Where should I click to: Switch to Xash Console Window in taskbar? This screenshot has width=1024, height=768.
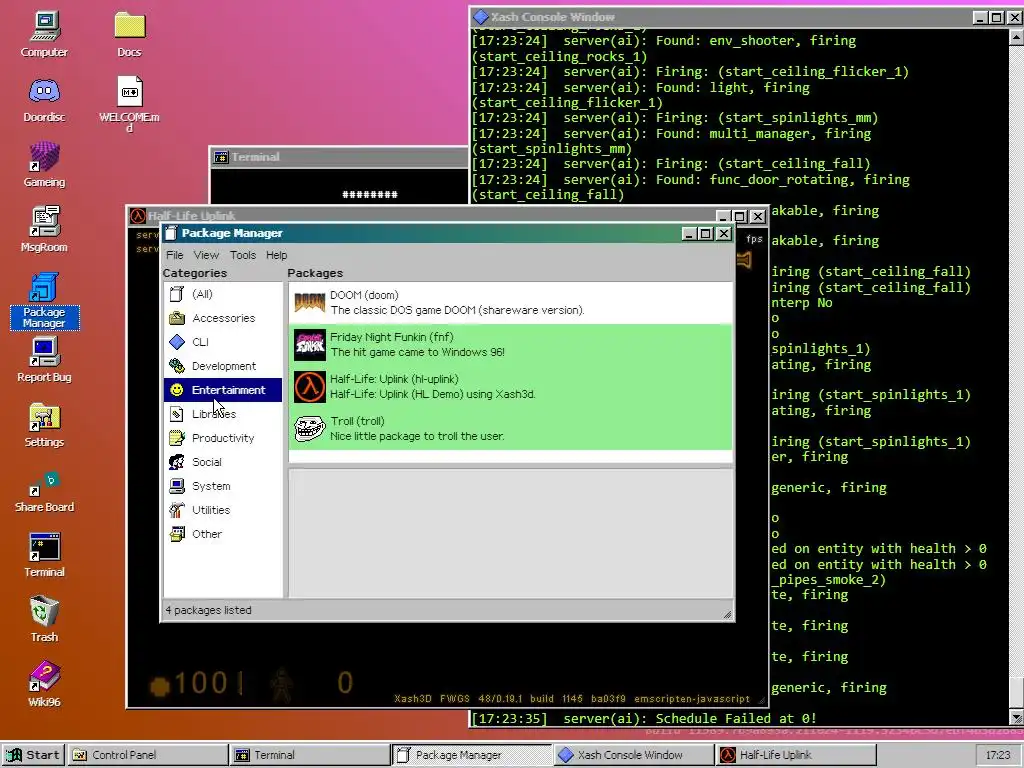(633, 755)
